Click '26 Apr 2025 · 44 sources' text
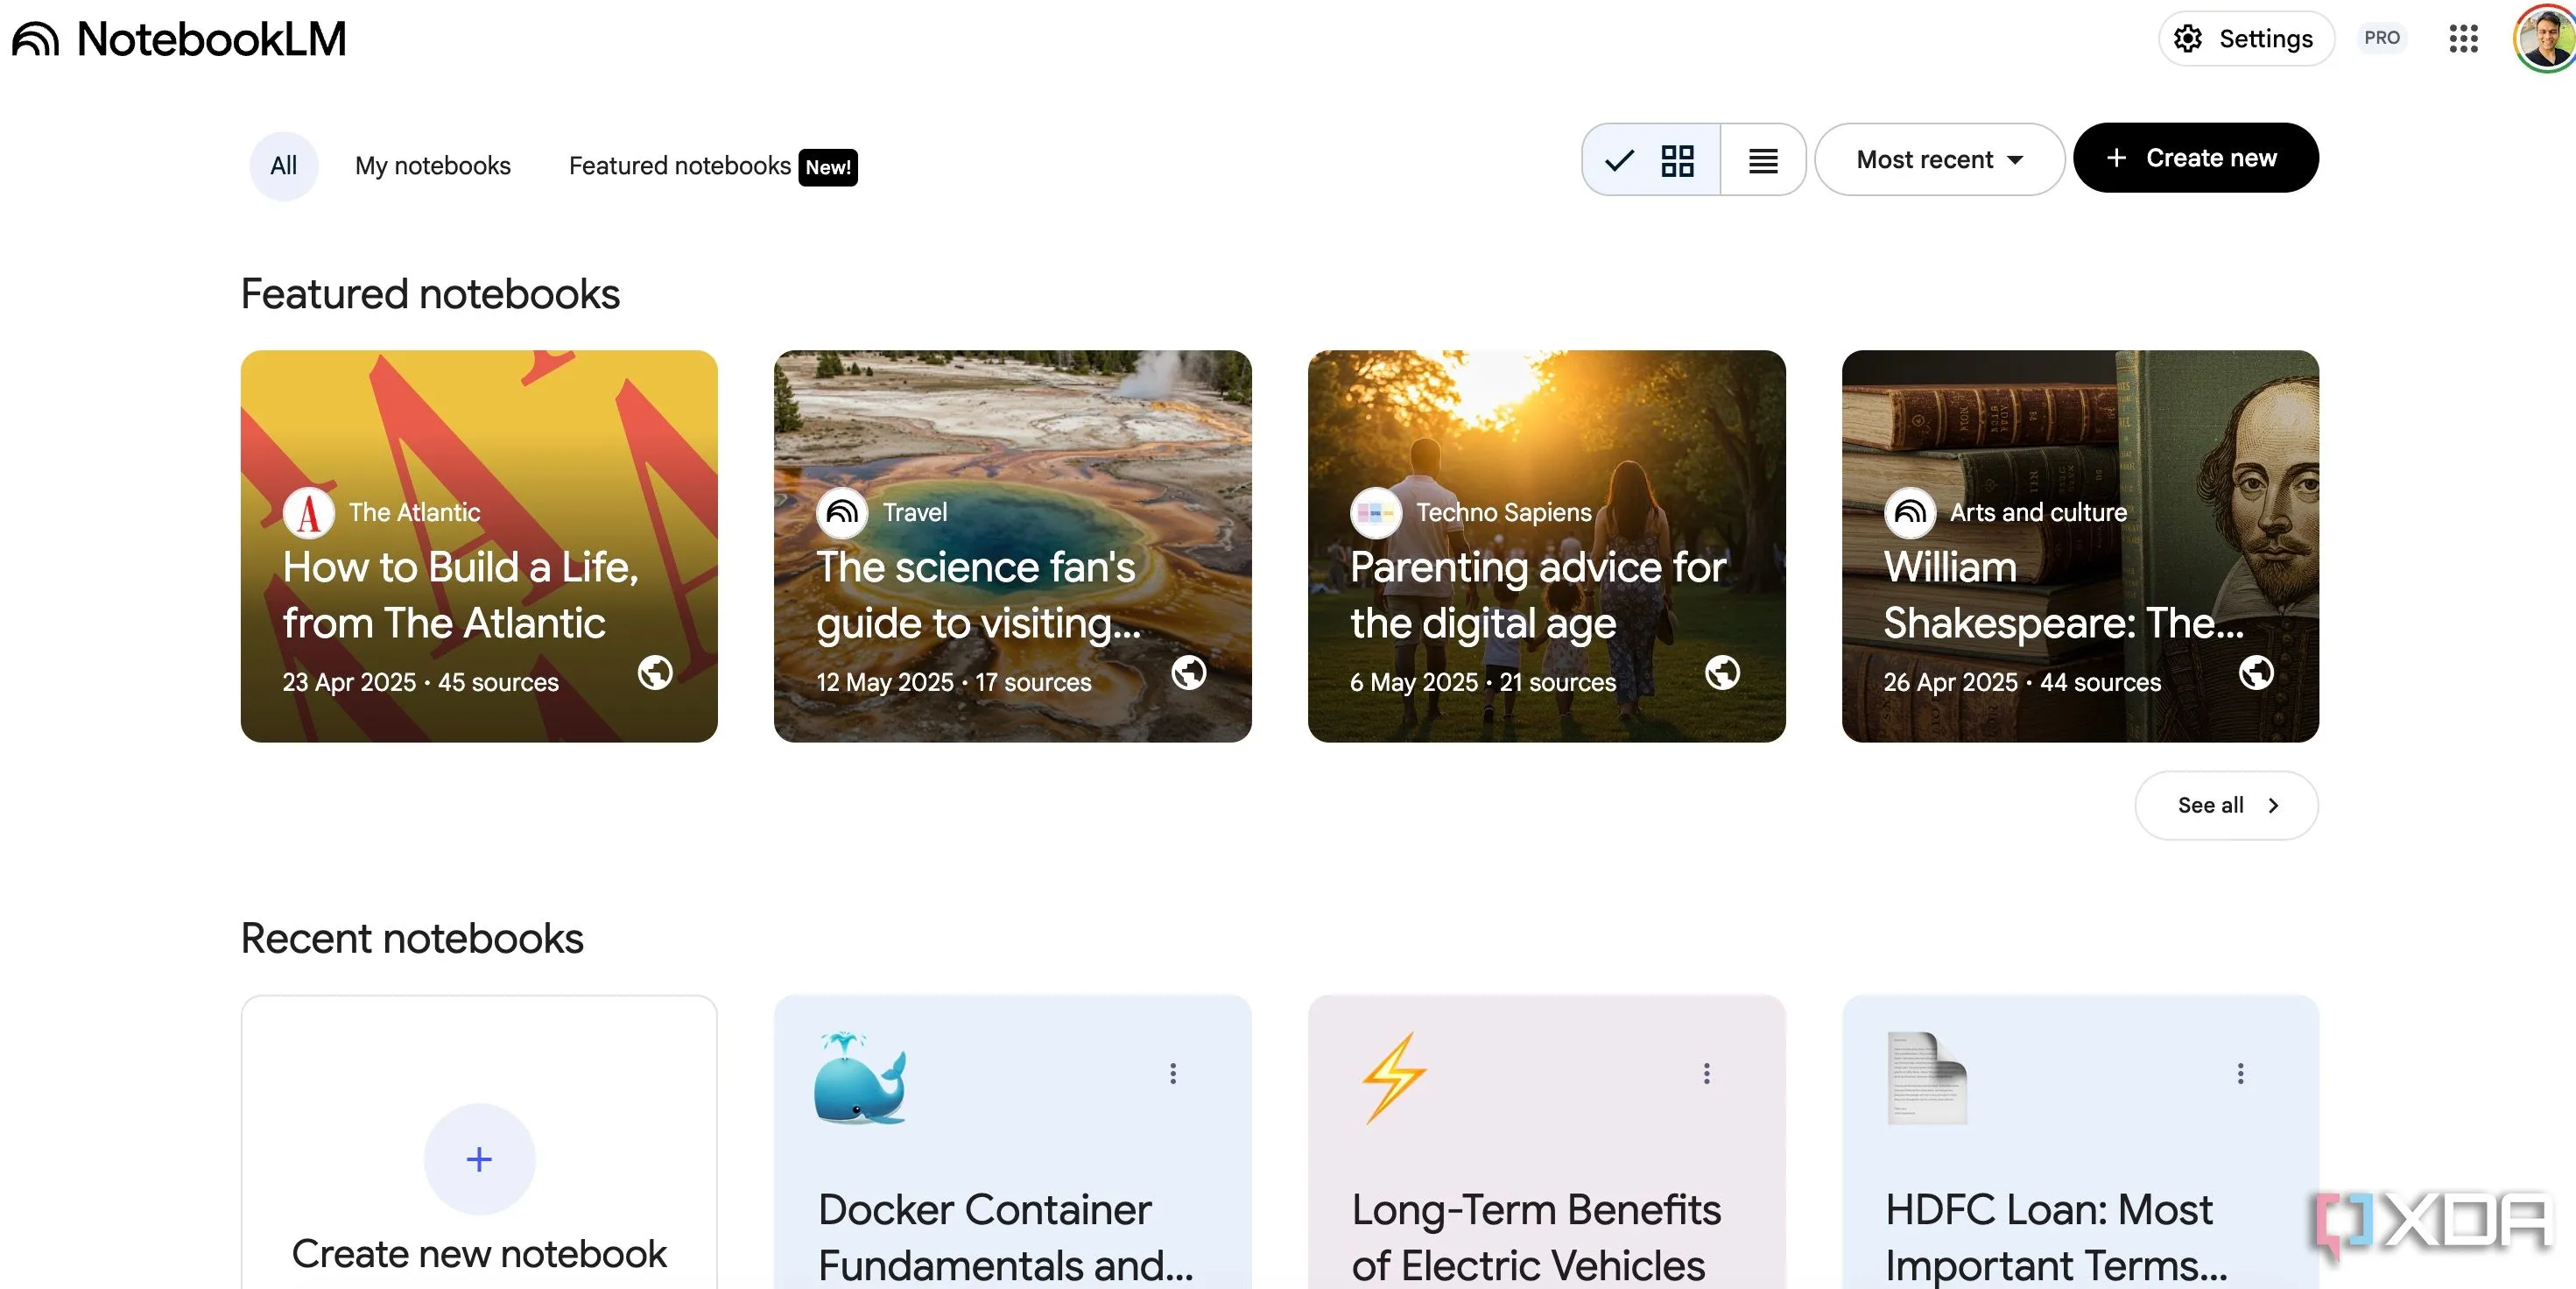The width and height of the screenshot is (2576, 1289). click(x=2022, y=683)
